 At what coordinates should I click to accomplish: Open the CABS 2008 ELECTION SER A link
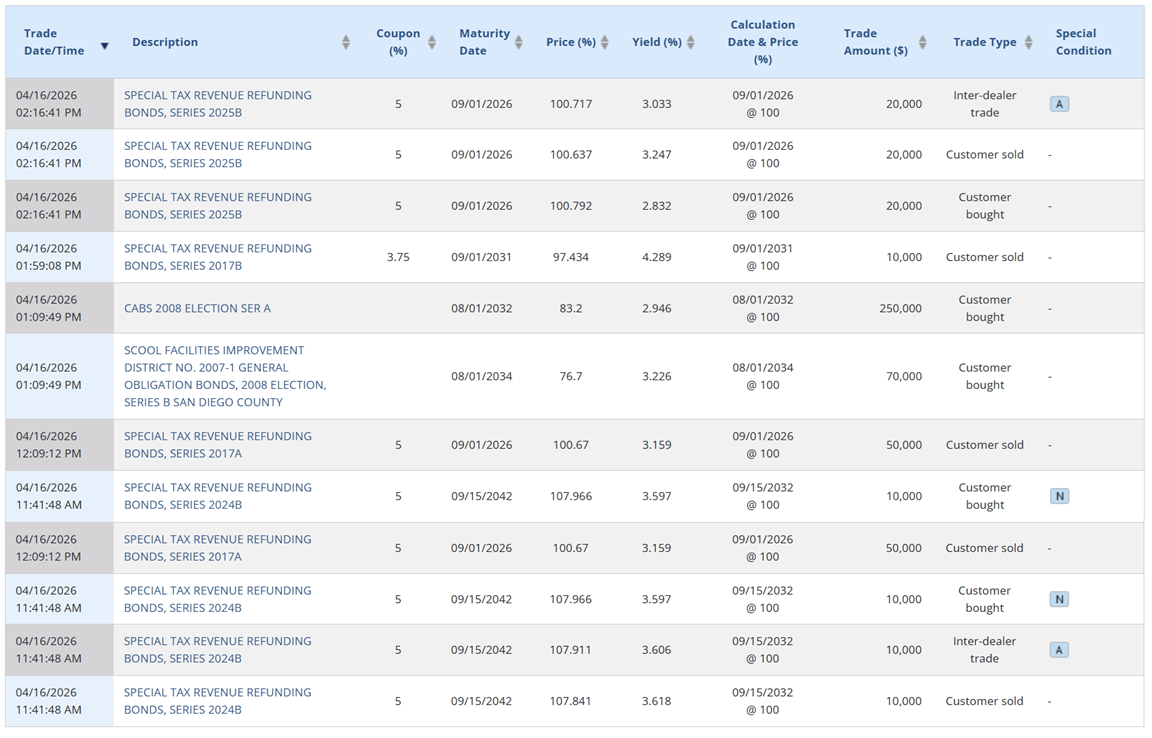pyautogui.click(x=197, y=308)
